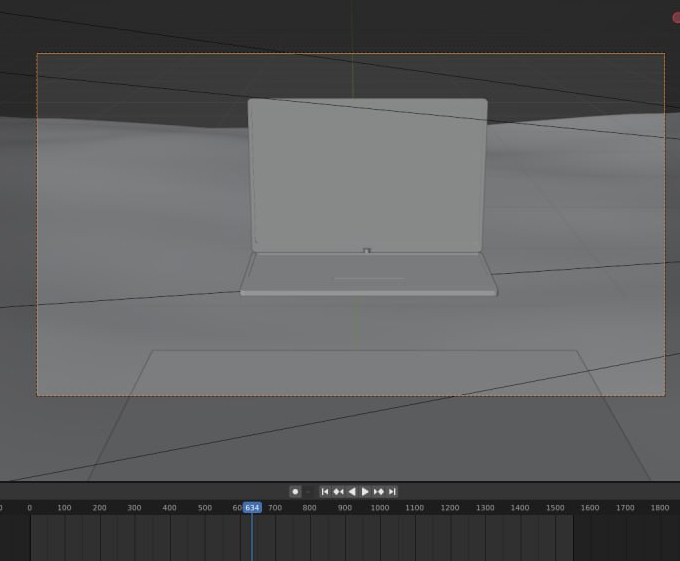This screenshot has width=680, height=561.
Task: Play the animation in reverse
Action: tap(352, 492)
